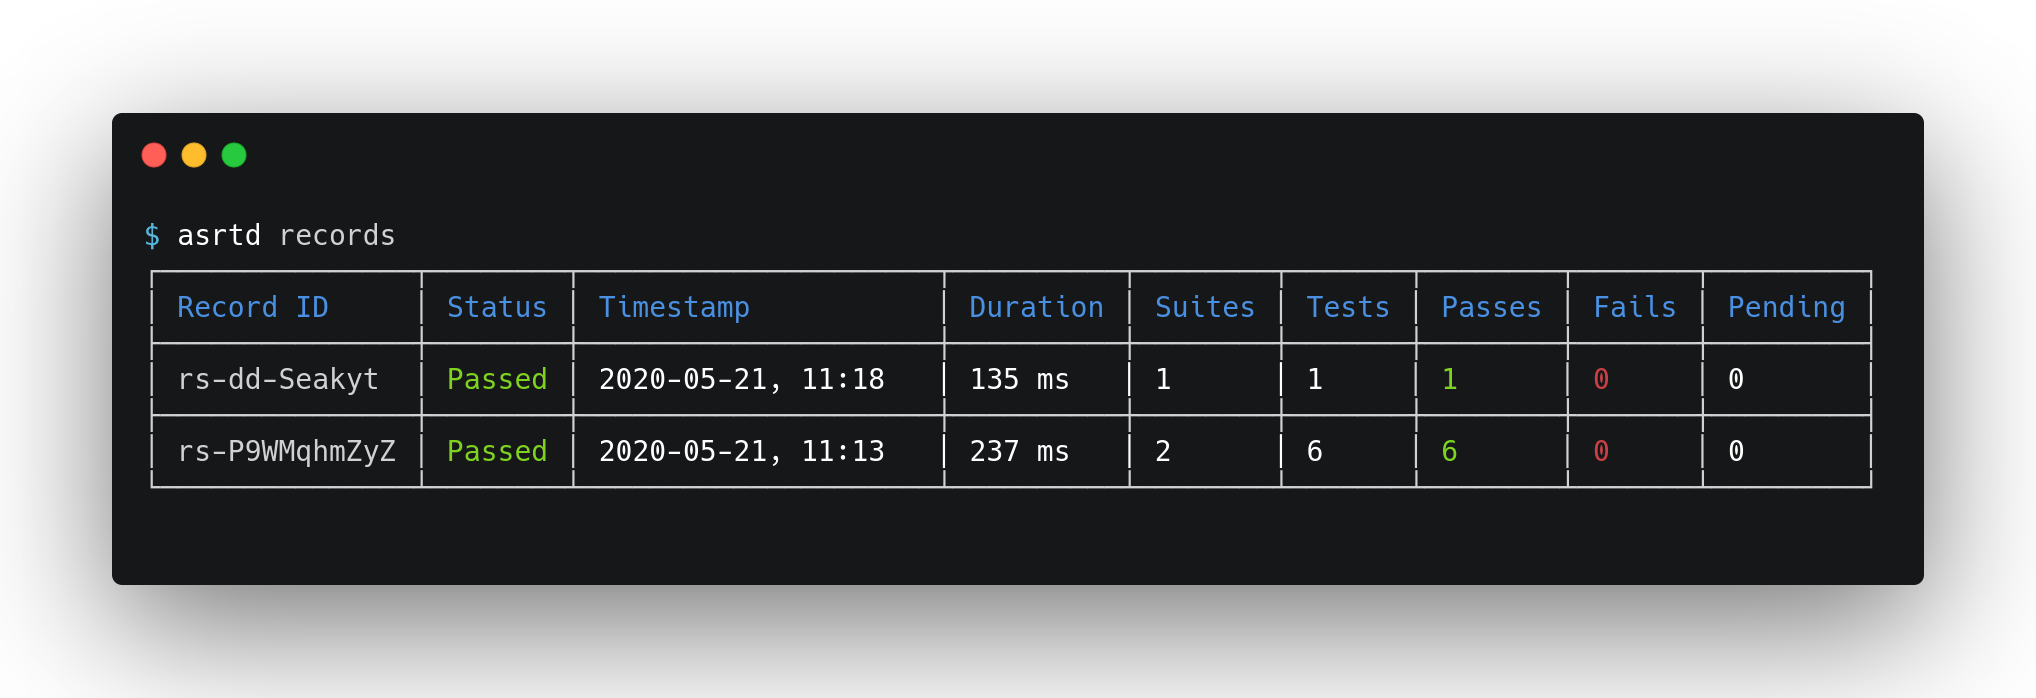The image size is (2036, 698).
Task: Click the red close window button
Action: 154,155
